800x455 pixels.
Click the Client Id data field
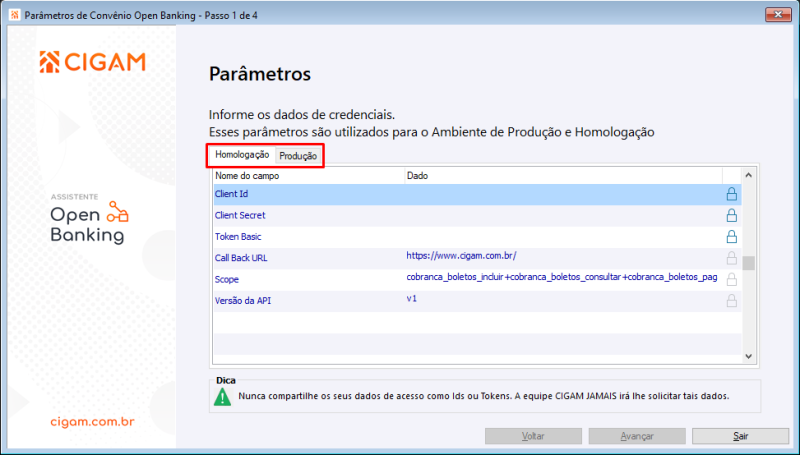563,194
